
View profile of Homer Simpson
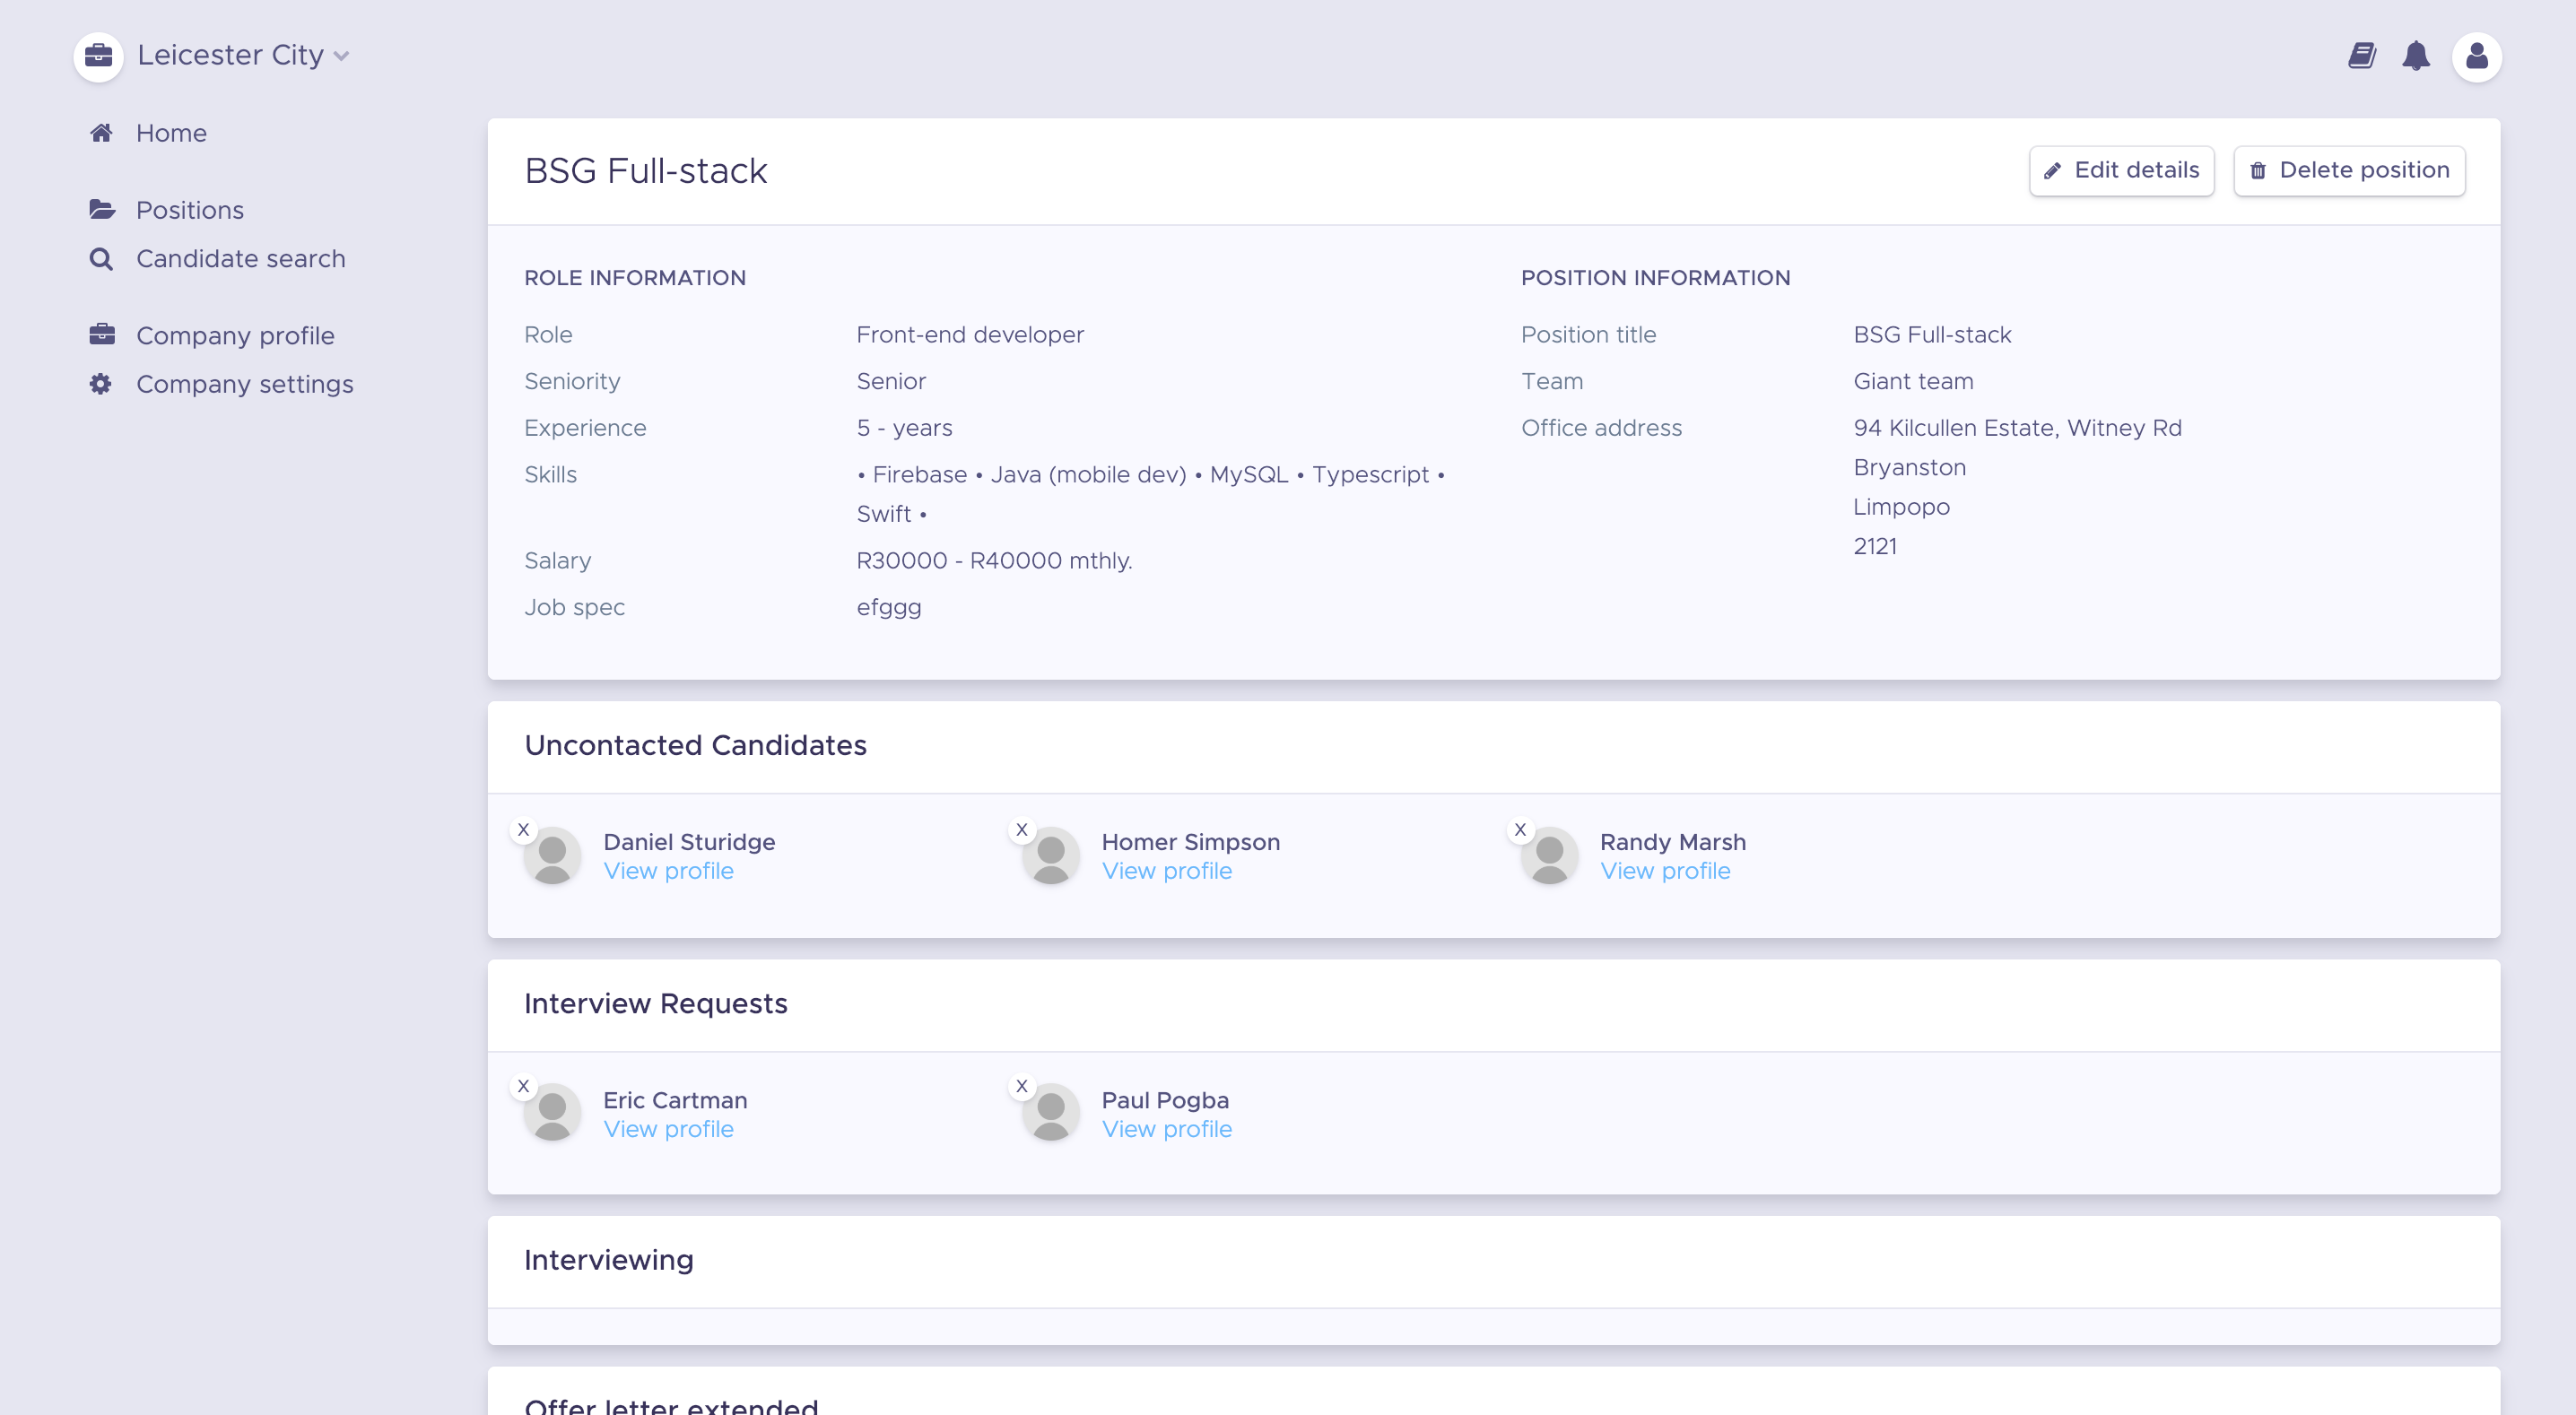click(1167, 872)
